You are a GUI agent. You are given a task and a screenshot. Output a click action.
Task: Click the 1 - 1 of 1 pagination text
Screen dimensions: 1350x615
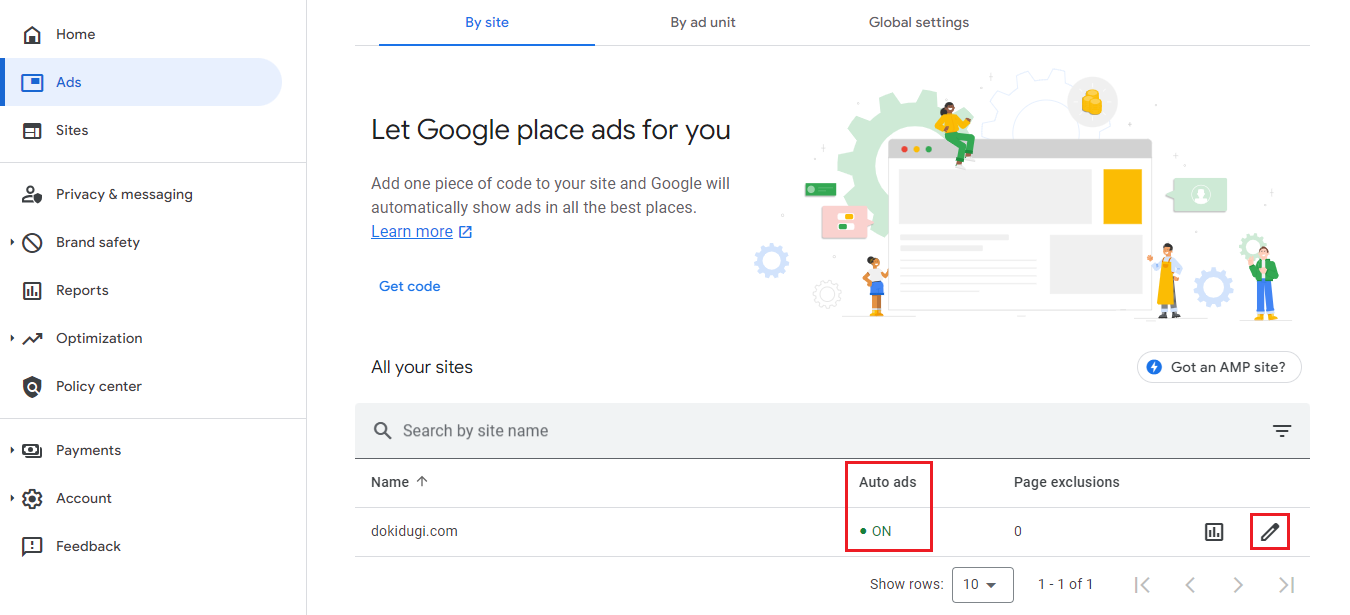[x=1065, y=584]
